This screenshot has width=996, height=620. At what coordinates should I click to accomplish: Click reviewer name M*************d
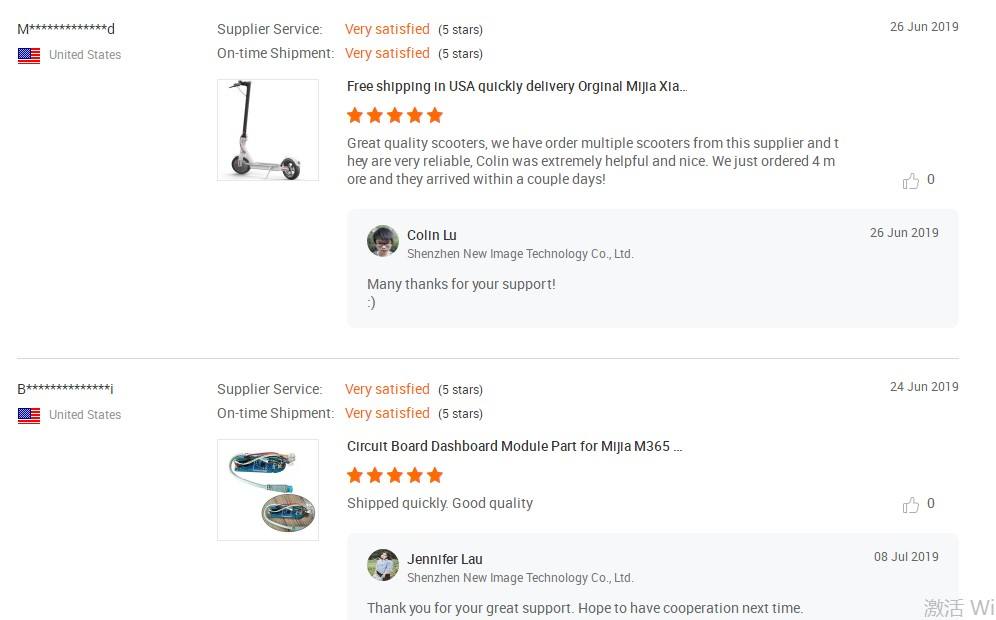66,29
